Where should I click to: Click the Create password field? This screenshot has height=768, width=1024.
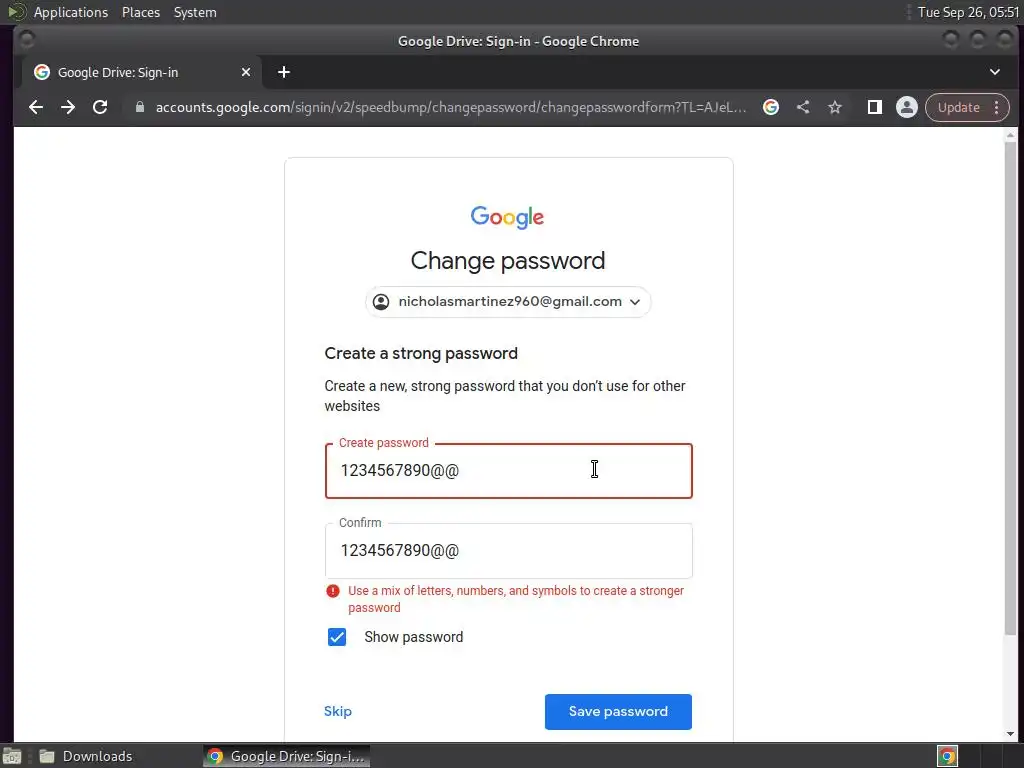509,471
